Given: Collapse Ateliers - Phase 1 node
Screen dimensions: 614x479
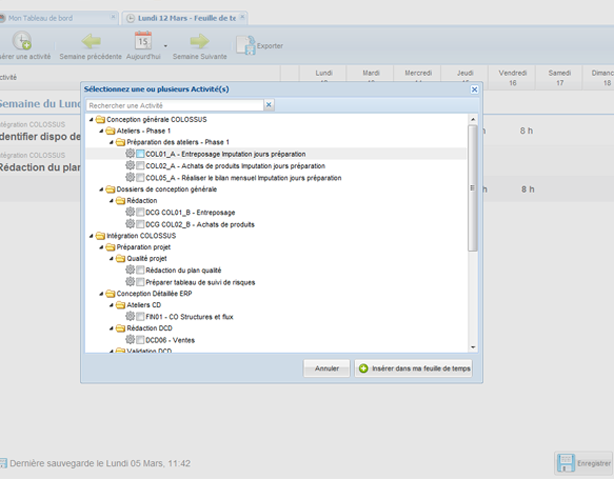Looking at the screenshot, I should pos(101,131).
